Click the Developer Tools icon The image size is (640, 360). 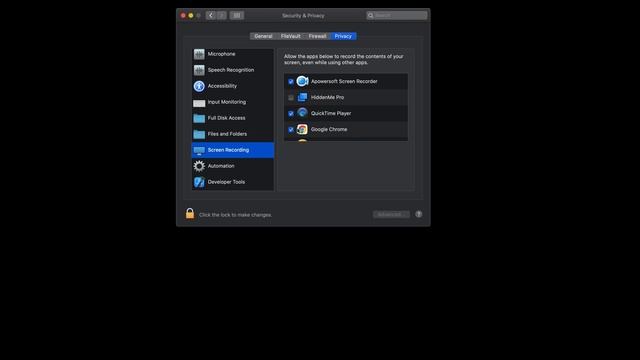point(199,182)
